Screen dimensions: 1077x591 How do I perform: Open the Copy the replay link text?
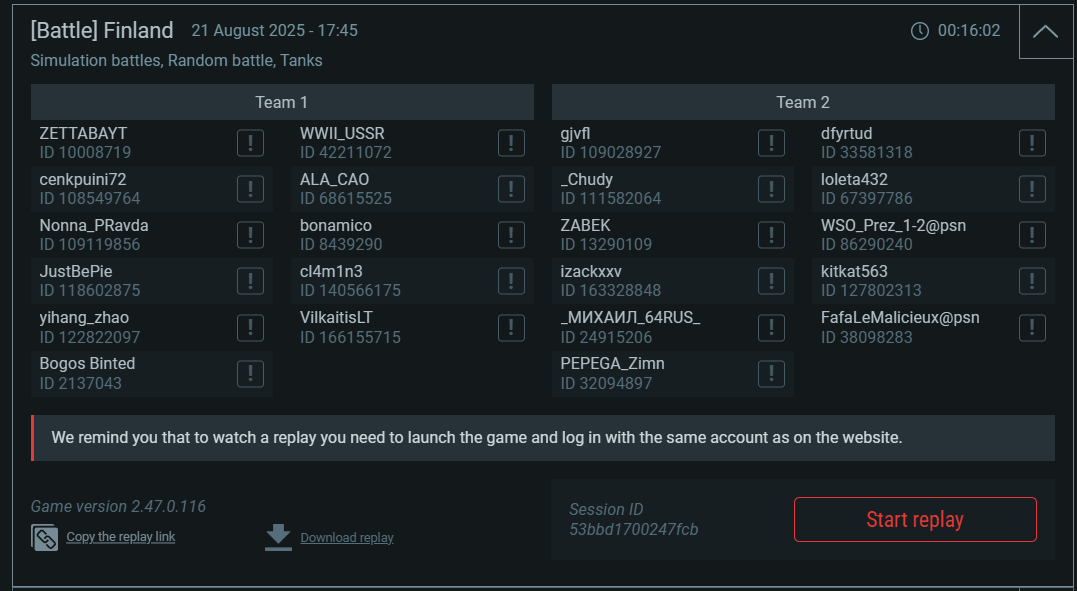tap(121, 537)
